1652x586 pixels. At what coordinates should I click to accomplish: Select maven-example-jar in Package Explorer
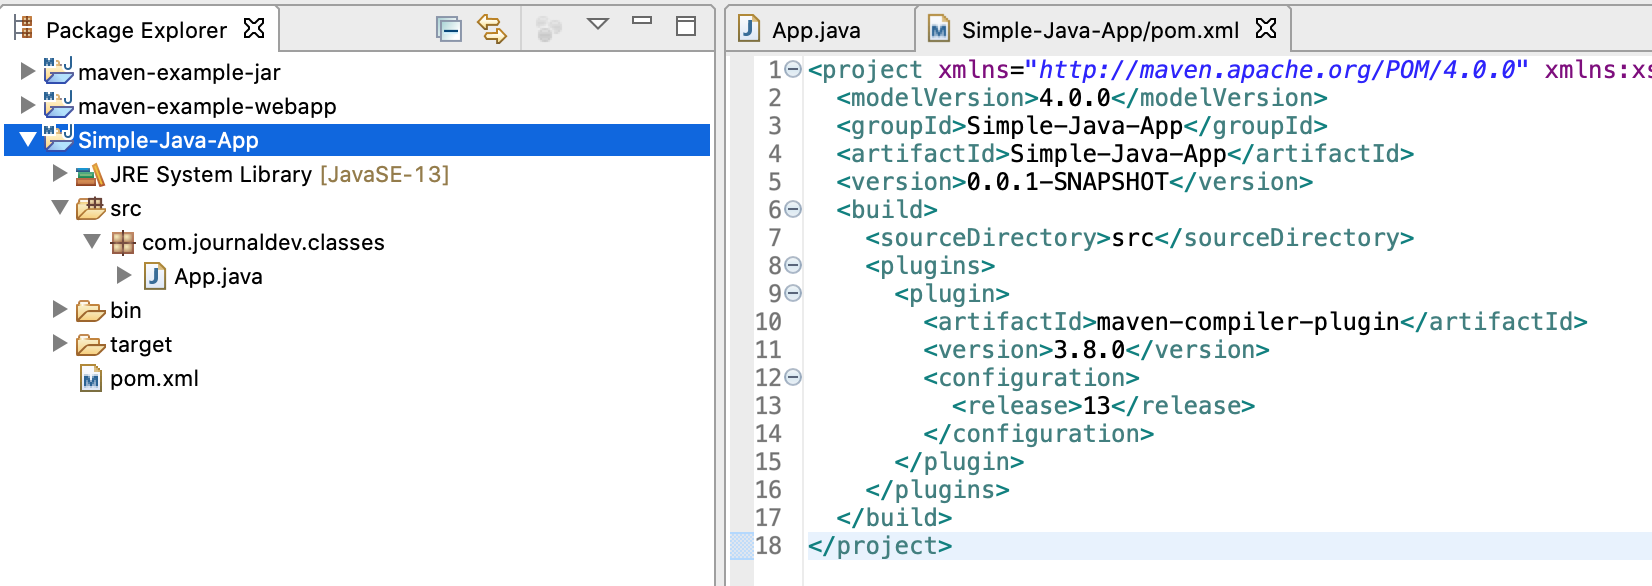[179, 72]
